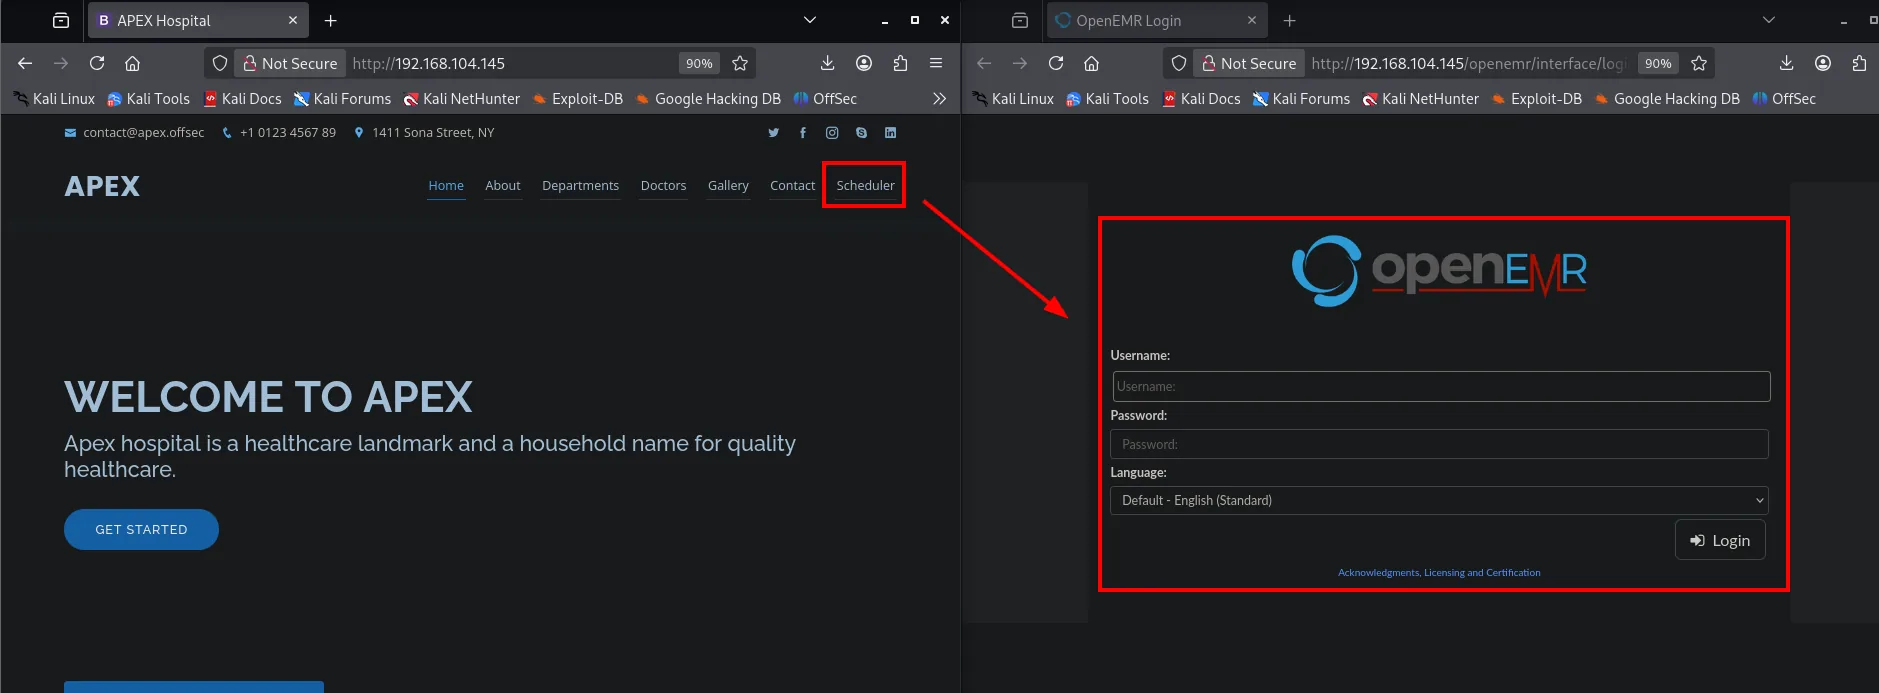Screen dimensions: 1879x693
Task: Open list all tabs arrow, left browser
Action: pyautogui.click(x=810, y=20)
